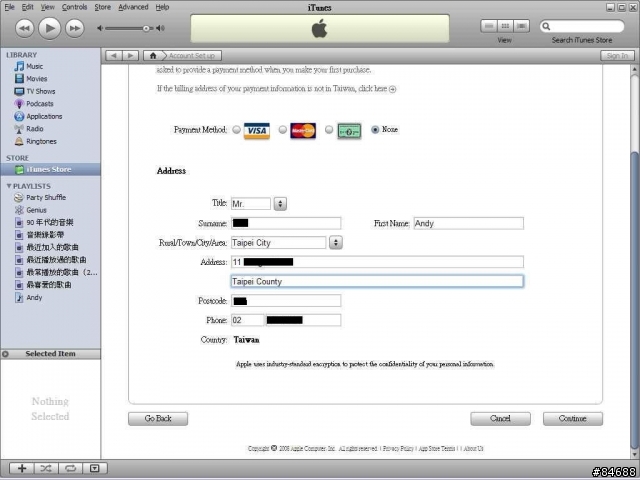Click the billing address 'click here' arrow link
The image size is (640, 480).
(x=392, y=89)
